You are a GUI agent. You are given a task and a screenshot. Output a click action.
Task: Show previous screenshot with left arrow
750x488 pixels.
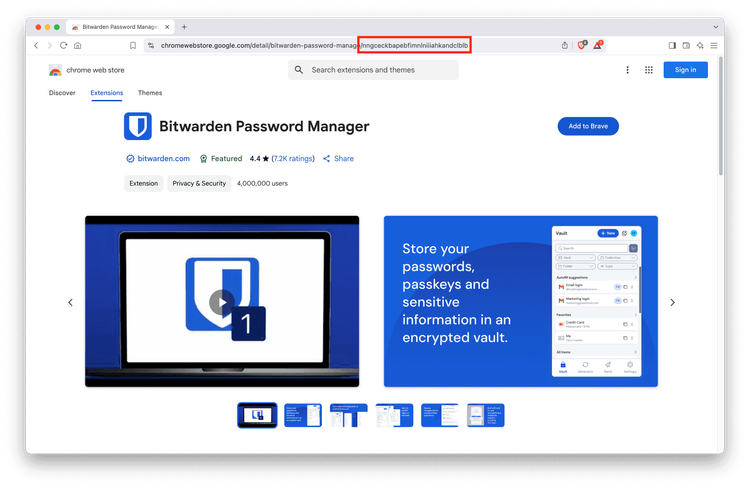(70, 302)
